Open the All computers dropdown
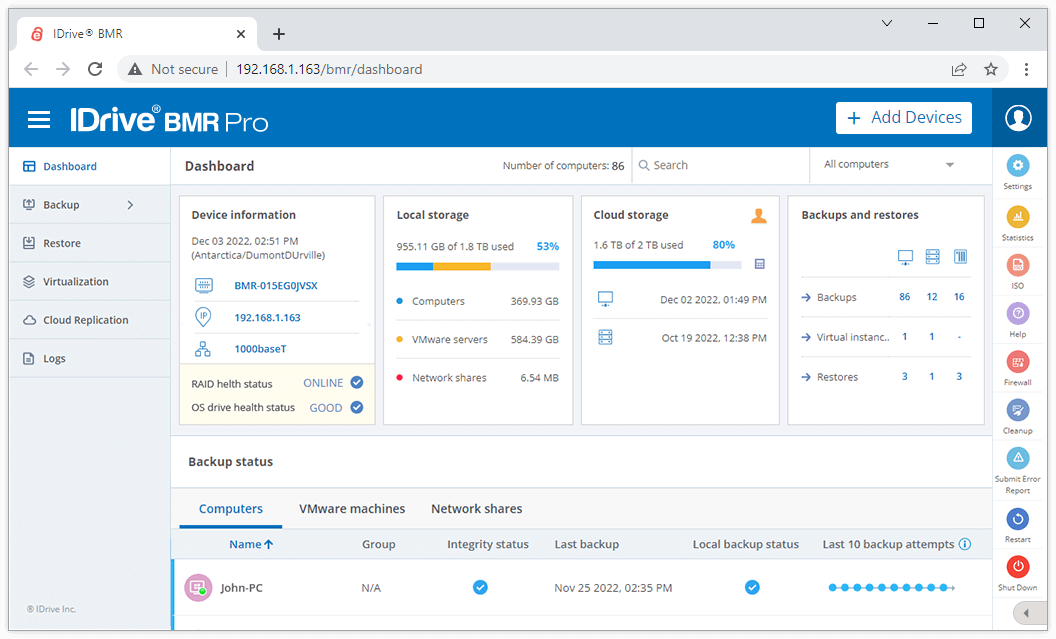1056x639 pixels. pyautogui.click(x=889, y=165)
